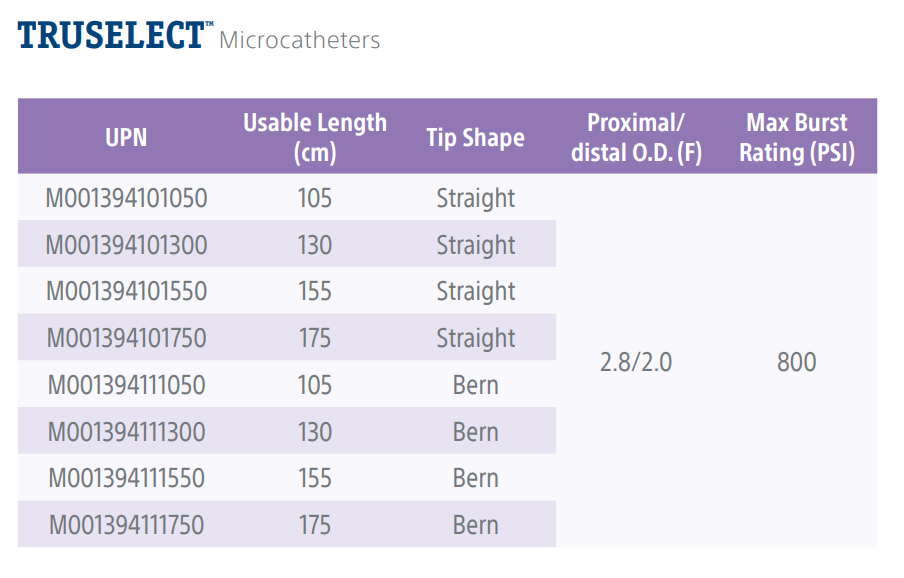The image size is (904, 578).
Task: Select UPN M001394111300 cell
Action: (x=126, y=432)
